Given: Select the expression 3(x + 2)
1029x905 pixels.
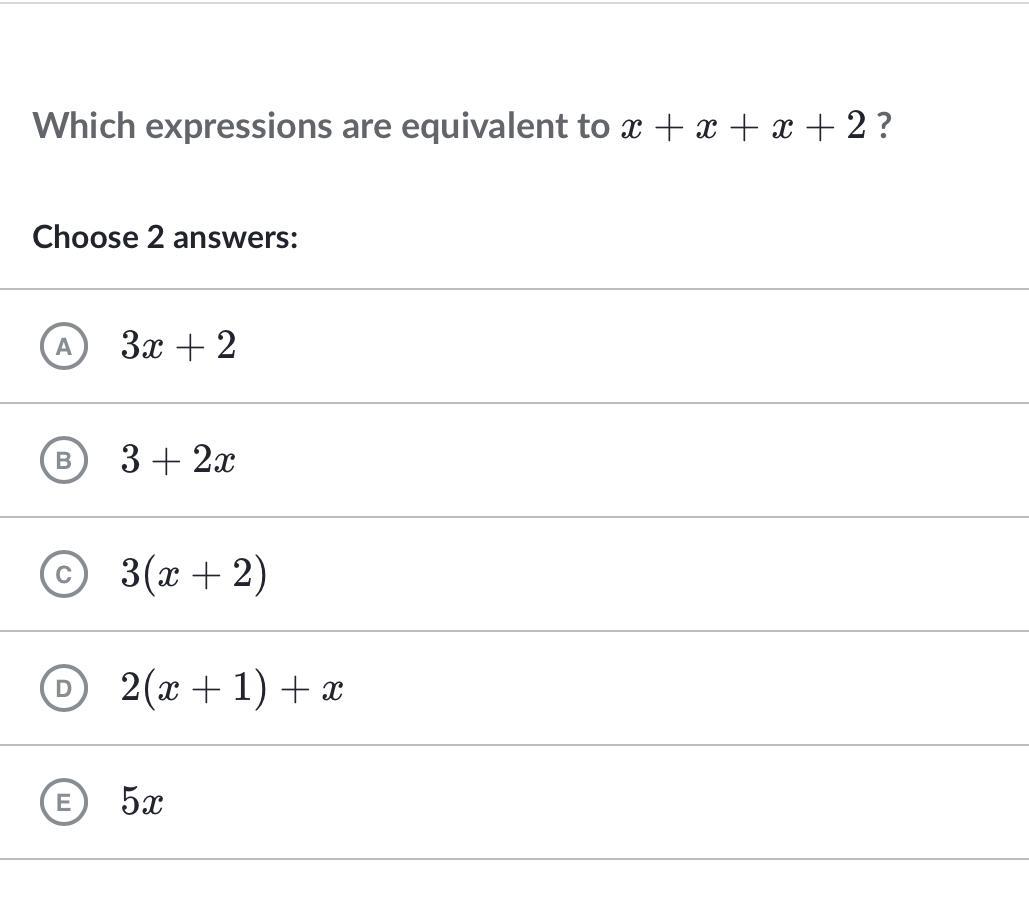Looking at the screenshot, I should [x=194, y=574].
